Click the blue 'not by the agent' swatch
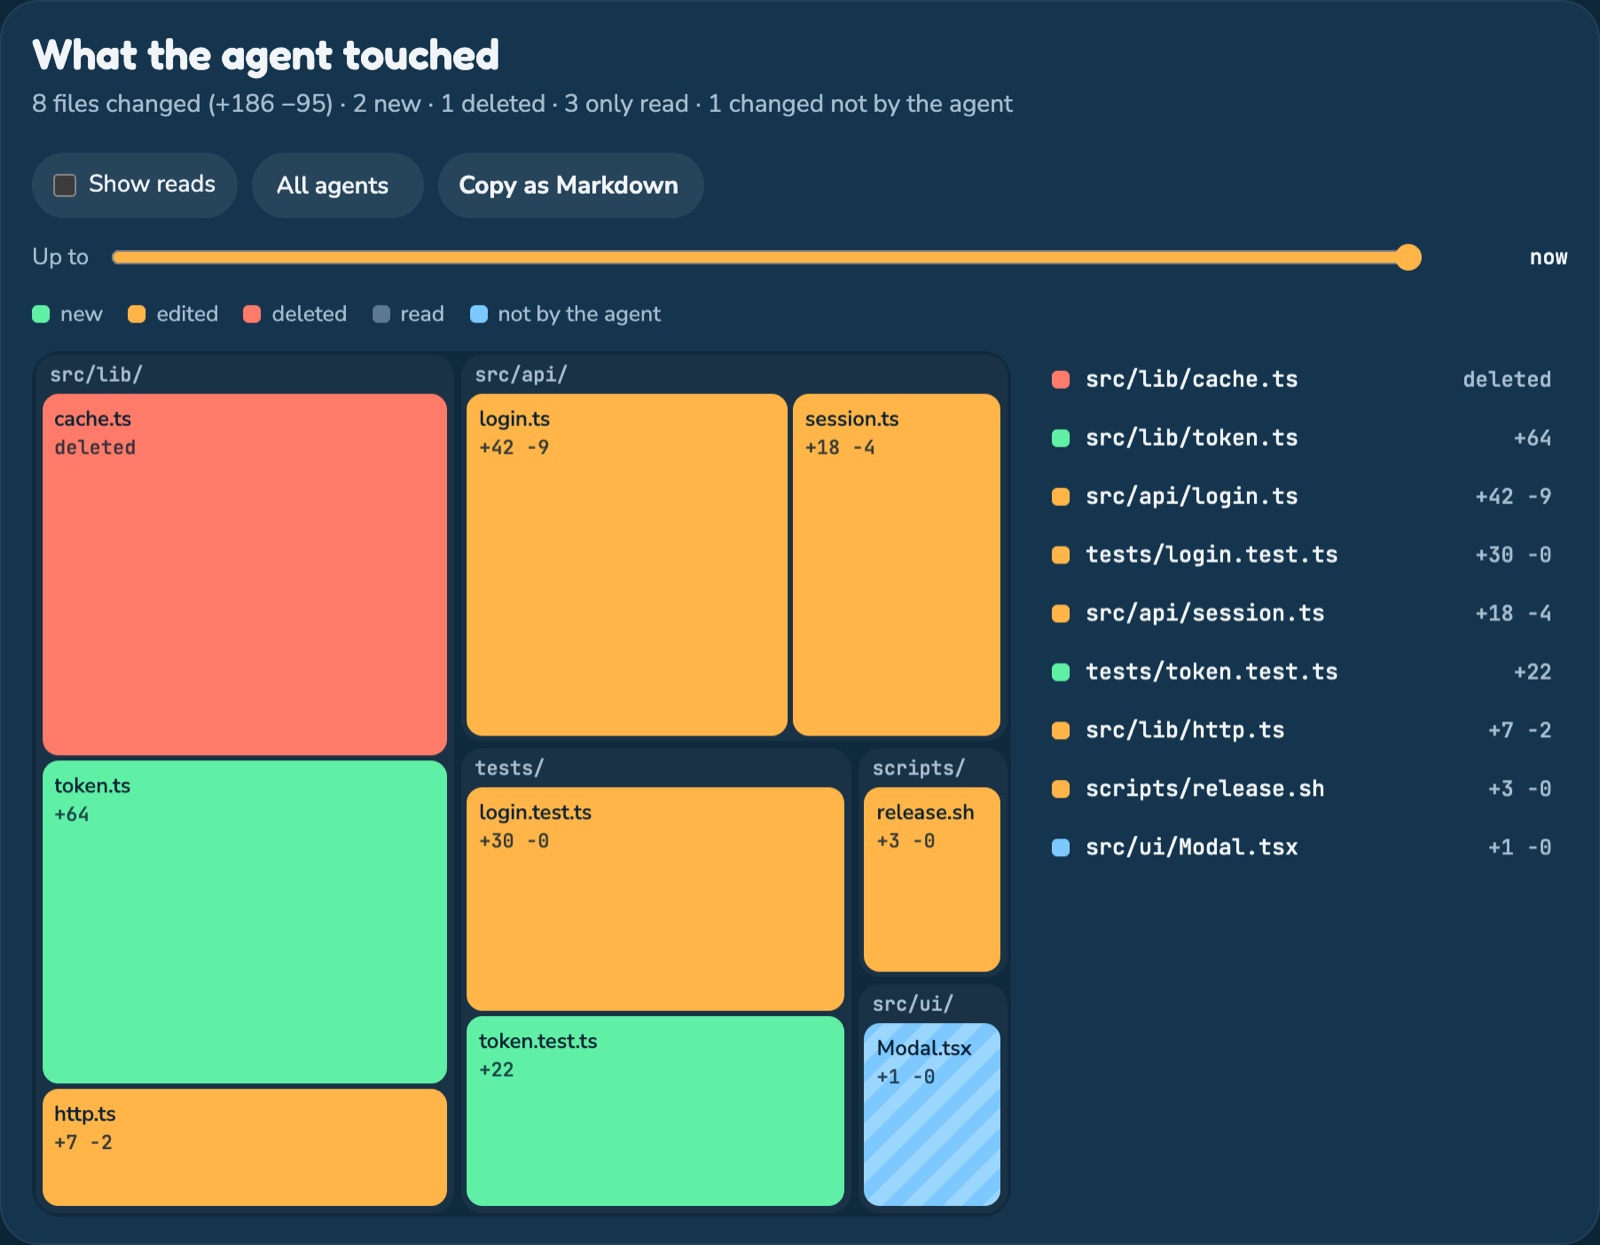 click(x=479, y=314)
